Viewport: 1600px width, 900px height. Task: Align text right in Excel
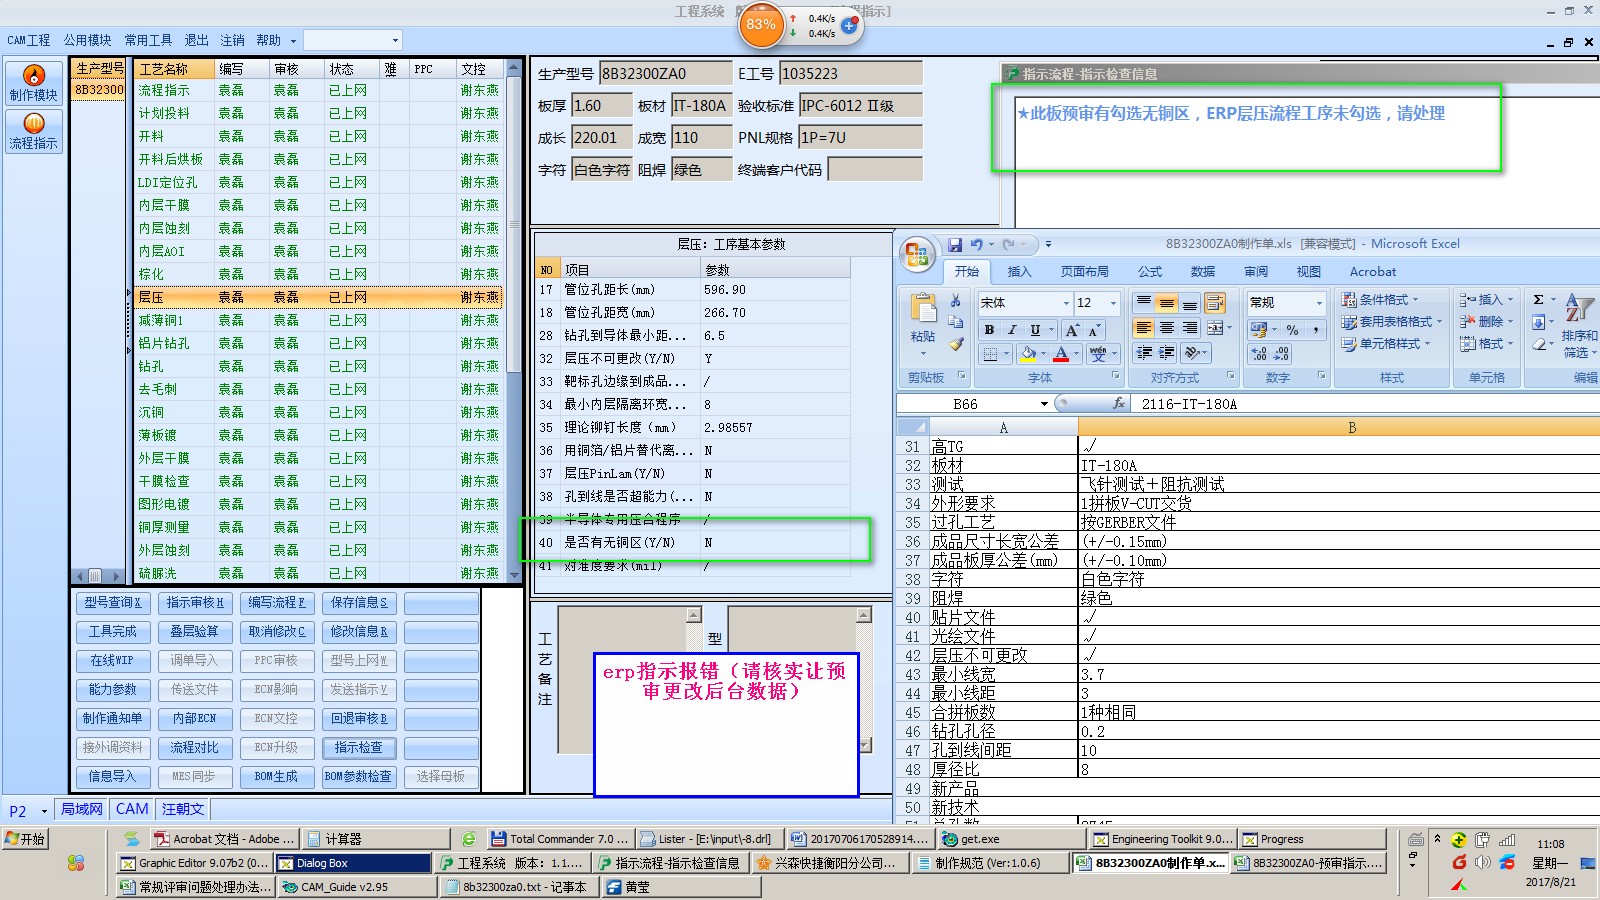[x=1189, y=328]
